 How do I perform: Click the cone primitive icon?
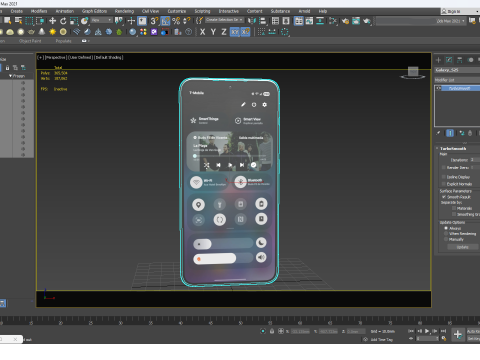[x=42, y=32]
